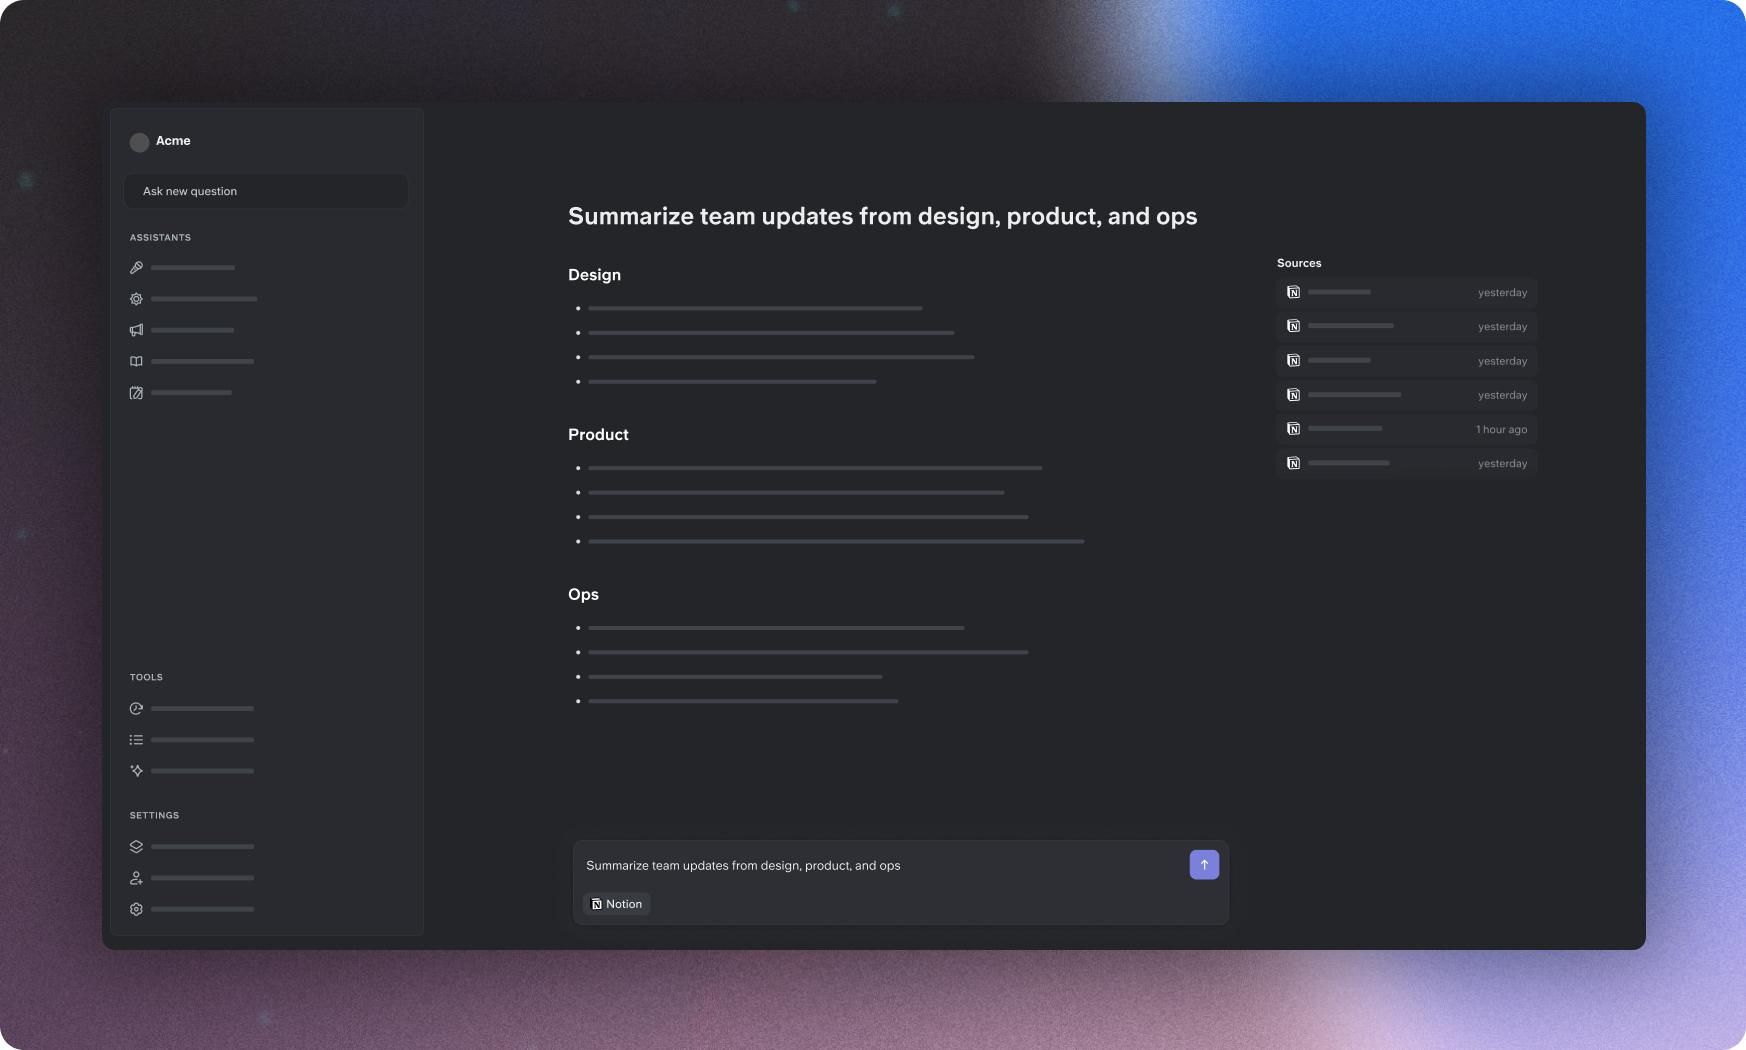Click the ASSISTANTS section label

[x=160, y=238]
